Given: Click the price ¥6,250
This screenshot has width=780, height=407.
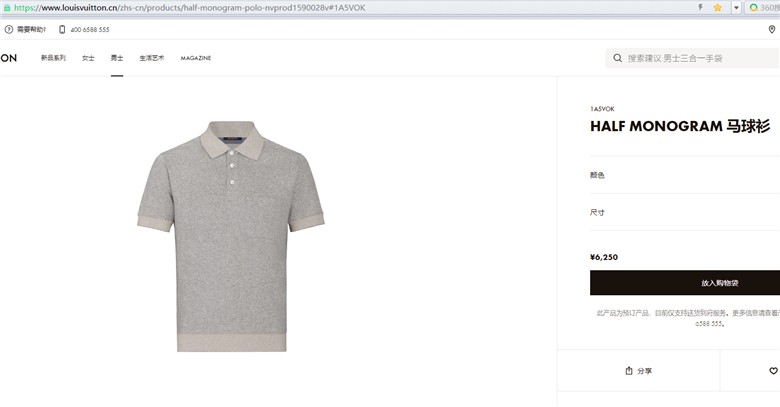Looking at the screenshot, I should (604, 257).
